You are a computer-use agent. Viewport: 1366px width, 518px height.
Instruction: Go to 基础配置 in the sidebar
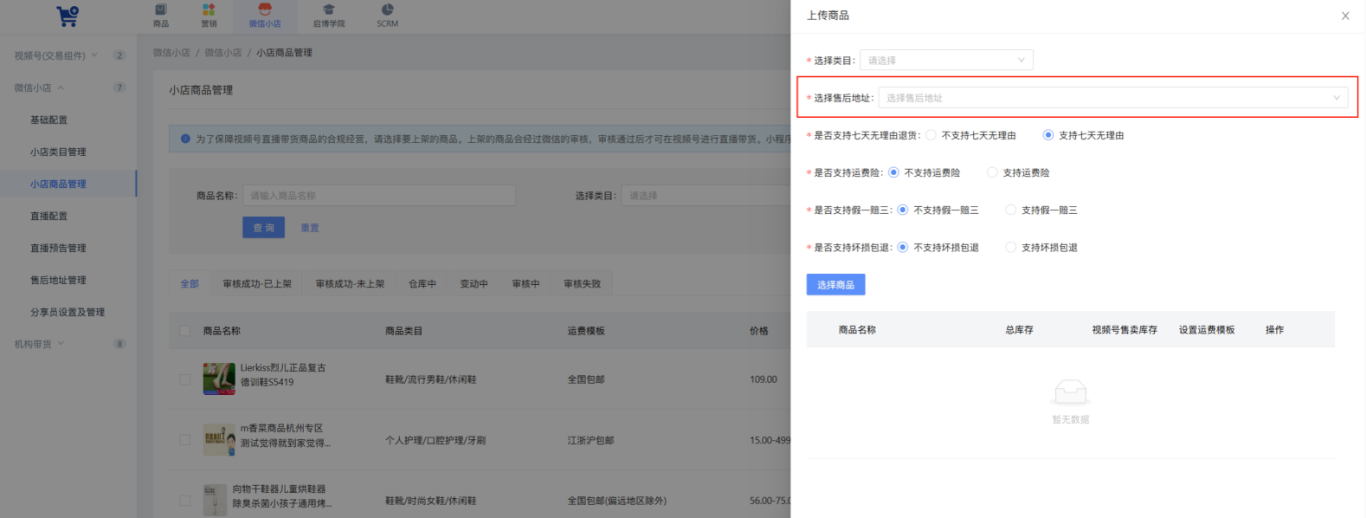click(49, 120)
